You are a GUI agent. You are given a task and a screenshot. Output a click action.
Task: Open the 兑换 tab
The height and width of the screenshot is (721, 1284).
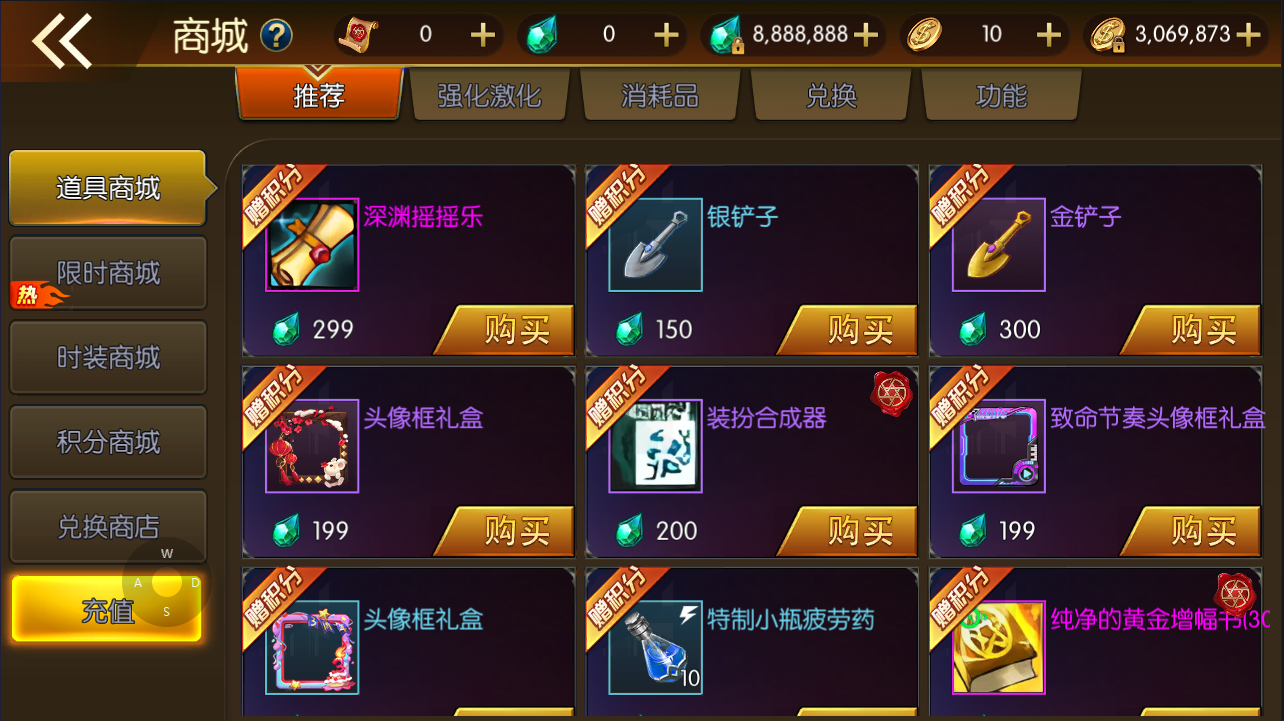831,96
